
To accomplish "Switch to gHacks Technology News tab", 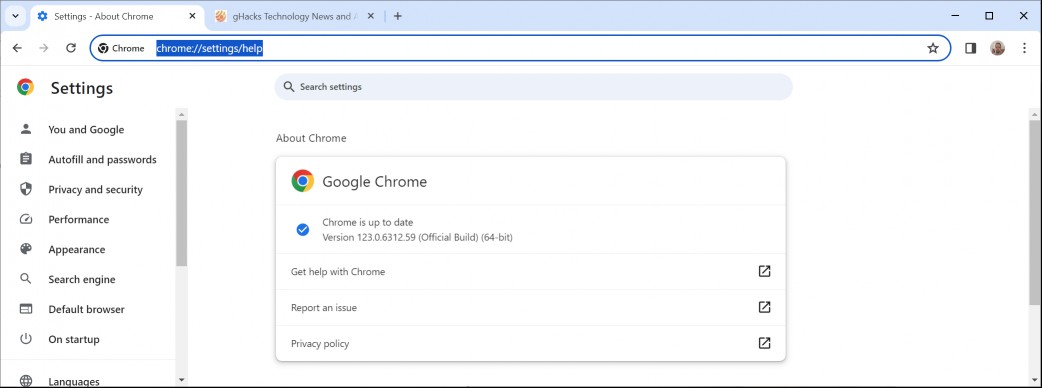I will [x=296, y=16].
